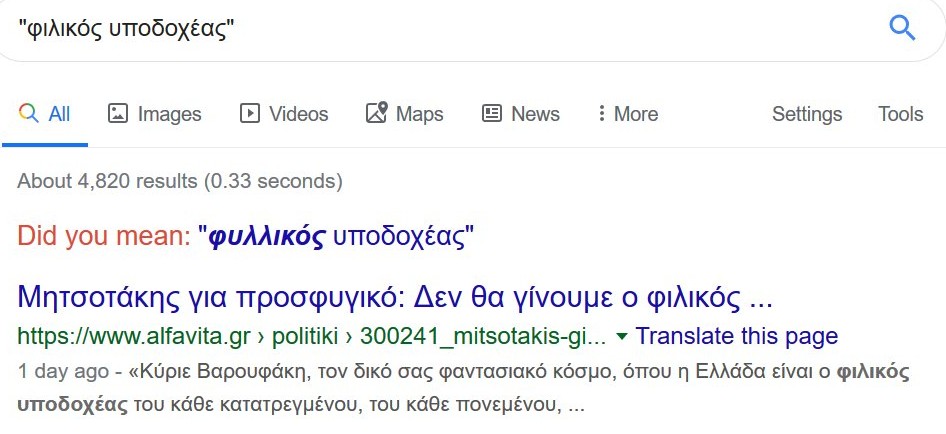Open the search Tools options
Image resolution: width=946 pixels, height=434 pixels.
[x=900, y=114]
